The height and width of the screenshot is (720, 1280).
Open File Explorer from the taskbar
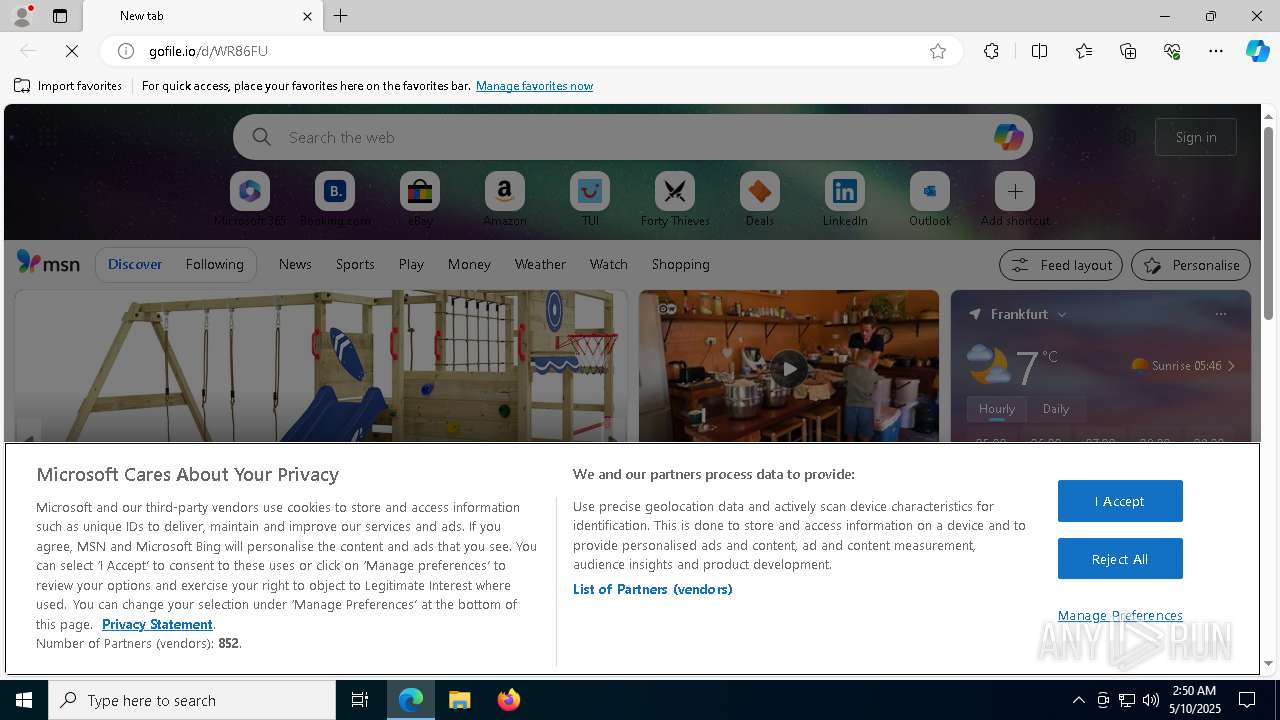tap(460, 700)
